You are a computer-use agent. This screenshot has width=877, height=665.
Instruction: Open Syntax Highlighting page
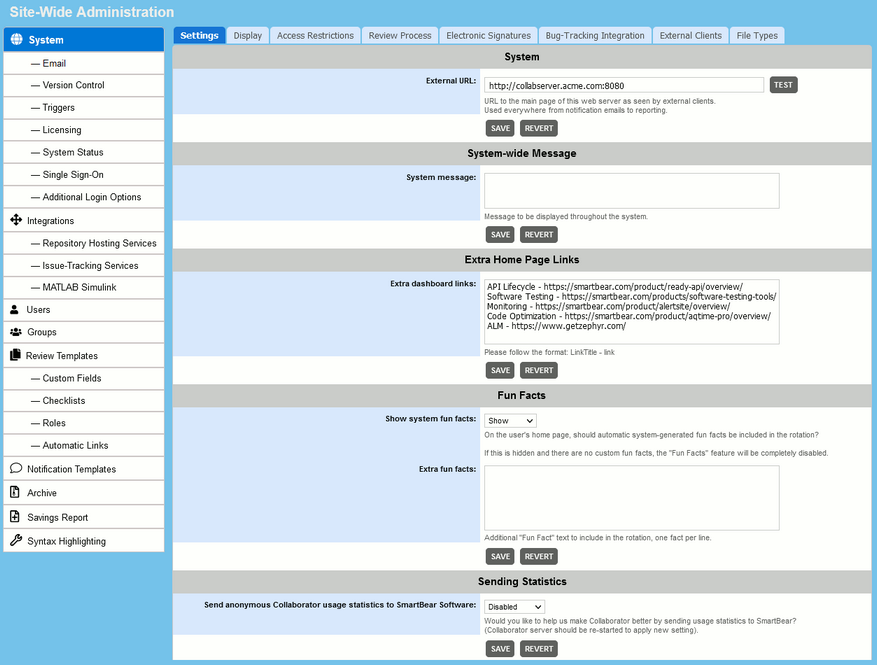84,541
